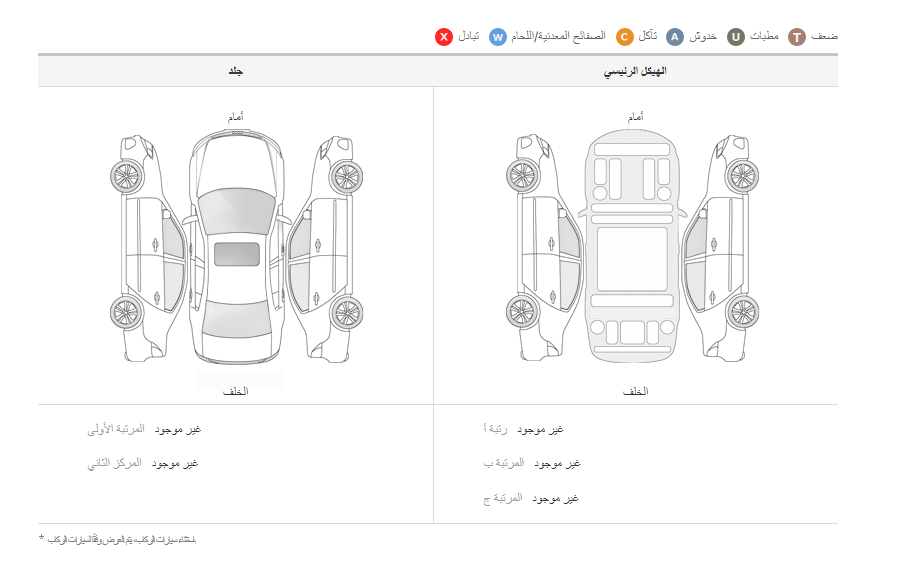
Task: Select the الهيكل الرئيسي column header
Action: 636,72
